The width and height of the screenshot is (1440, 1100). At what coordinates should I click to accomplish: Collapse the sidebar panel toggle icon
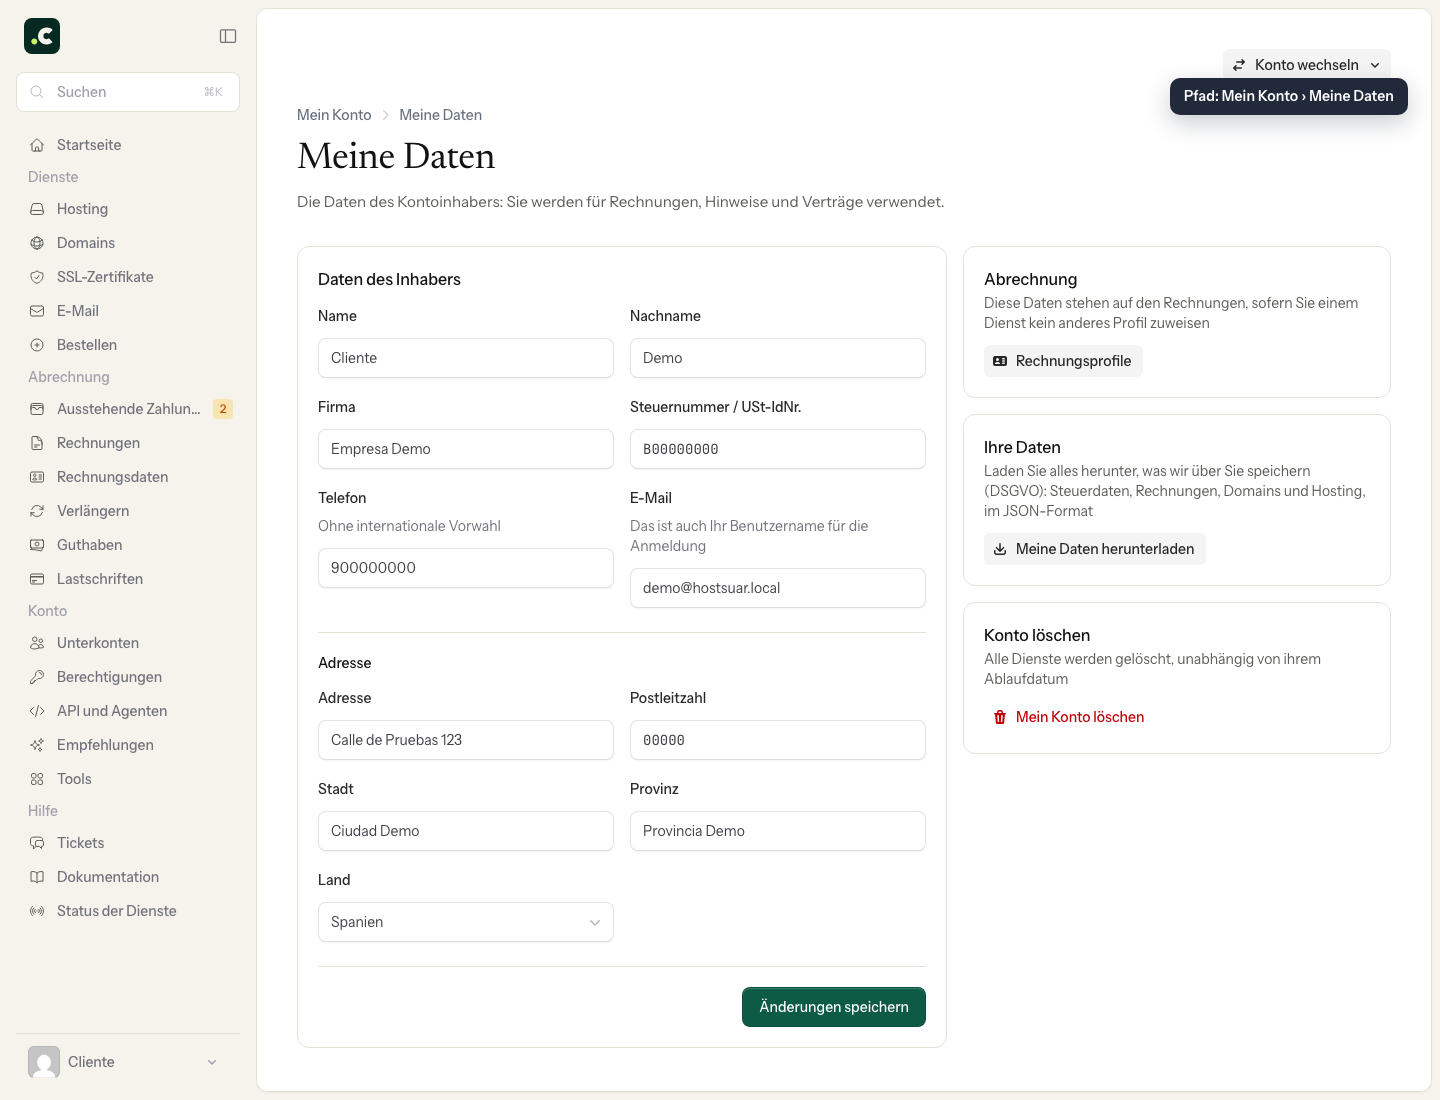click(x=228, y=36)
